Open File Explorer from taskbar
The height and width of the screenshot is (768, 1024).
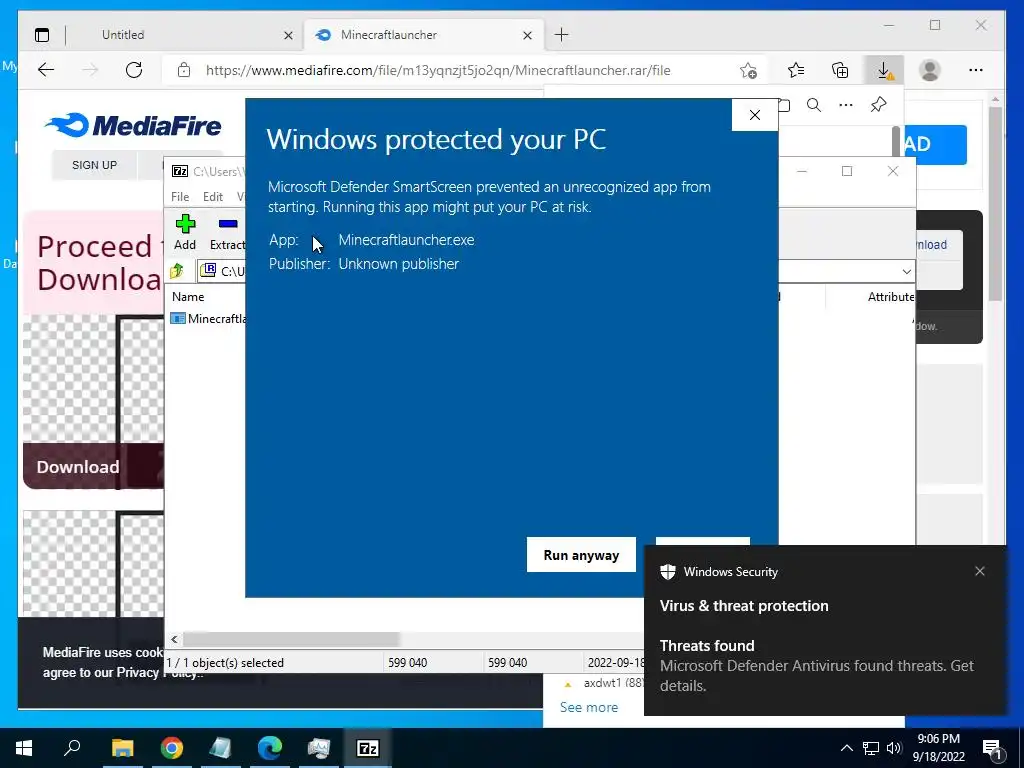point(122,748)
